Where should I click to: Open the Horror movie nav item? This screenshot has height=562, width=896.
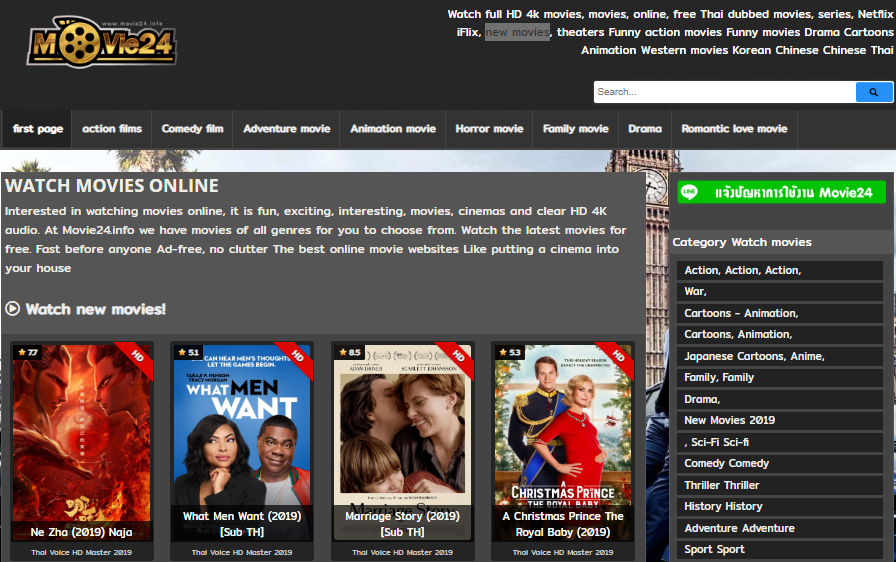coord(489,129)
